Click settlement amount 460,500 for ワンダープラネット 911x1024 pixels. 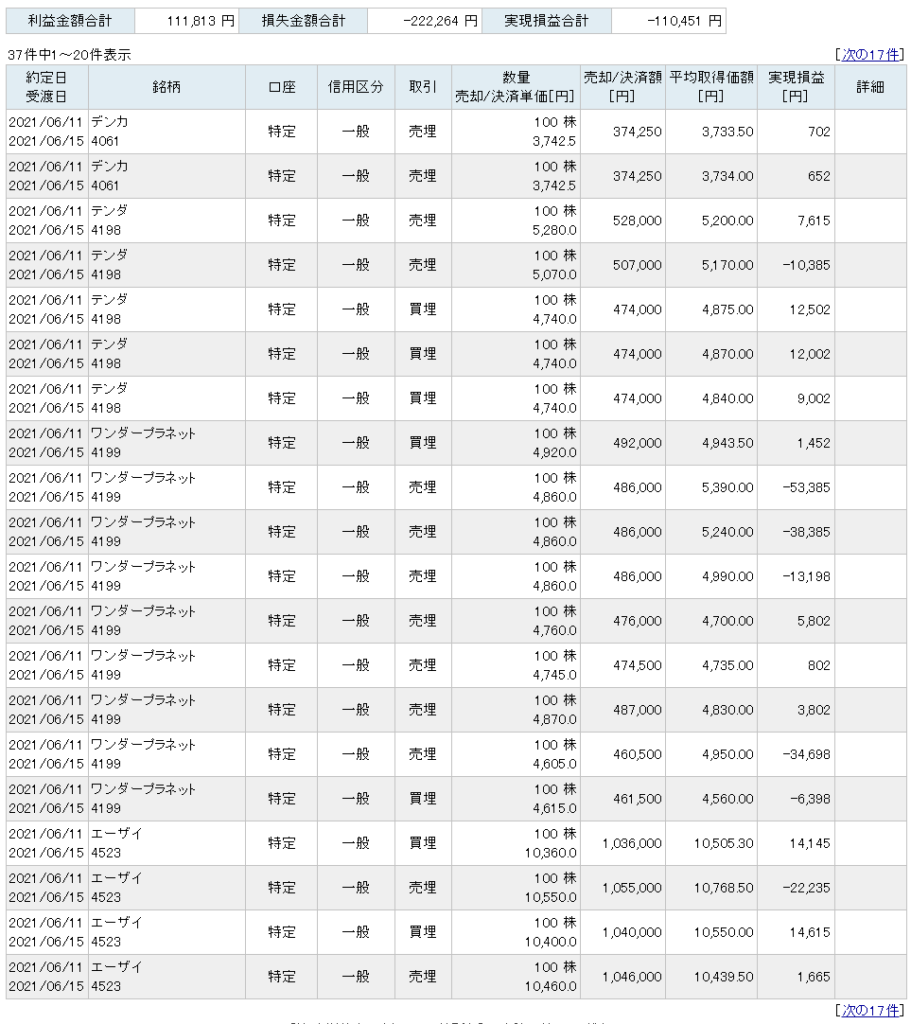pyautogui.click(x=637, y=754)
